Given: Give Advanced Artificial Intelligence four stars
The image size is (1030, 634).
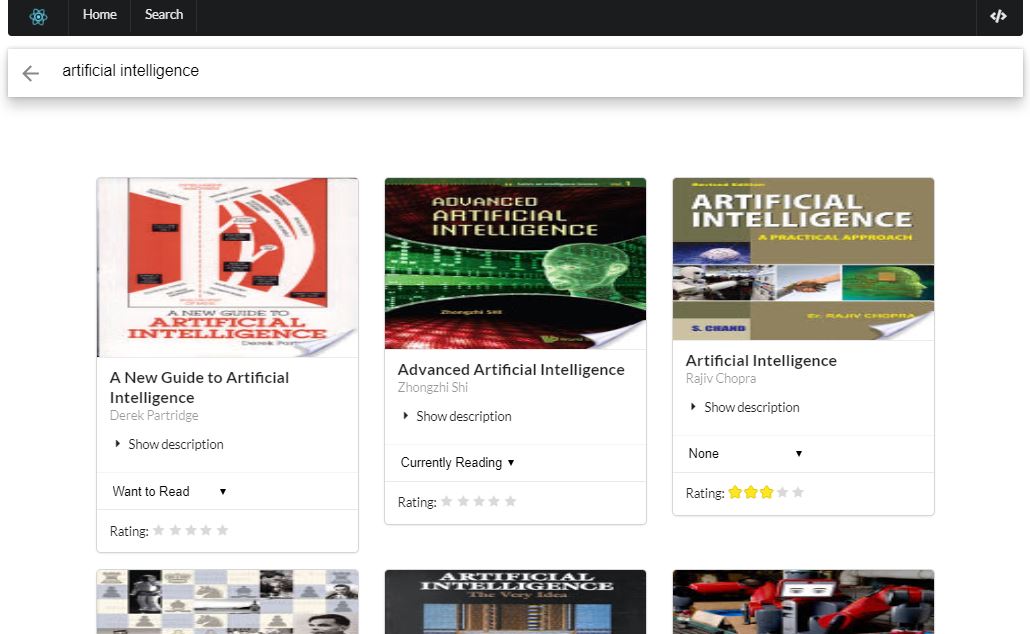Looking at the screenshot, I should (494, 501).
